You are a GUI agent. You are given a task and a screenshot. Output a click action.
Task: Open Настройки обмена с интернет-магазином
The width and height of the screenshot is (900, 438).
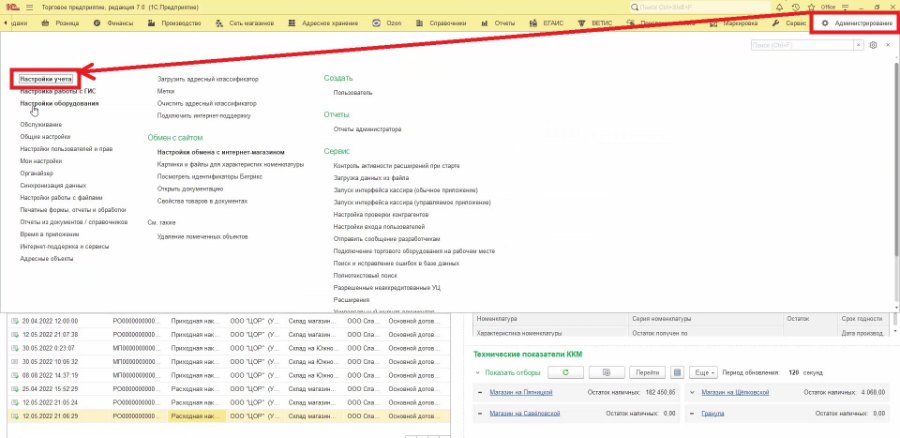click(x=221, y=152)
